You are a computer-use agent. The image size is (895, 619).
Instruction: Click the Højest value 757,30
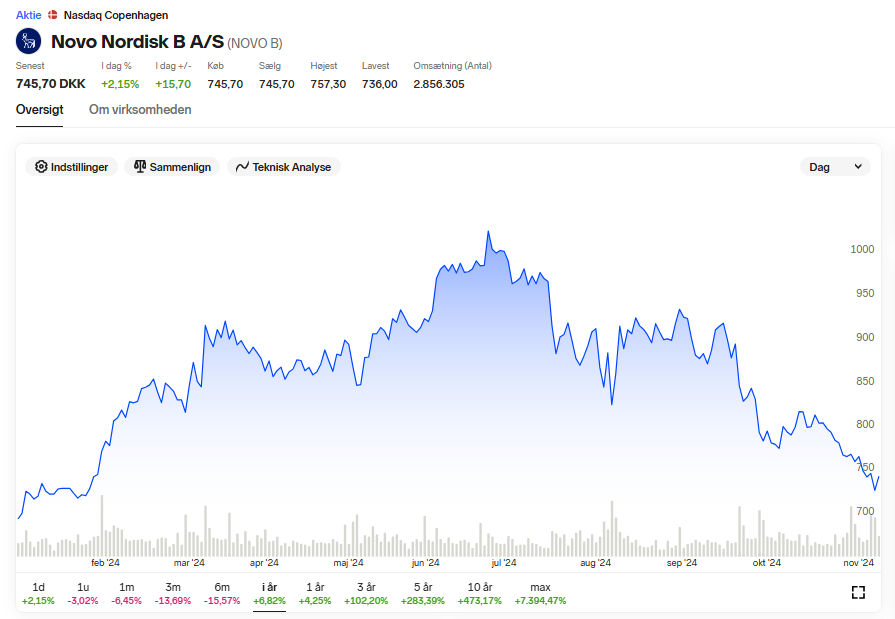(328, 84)
